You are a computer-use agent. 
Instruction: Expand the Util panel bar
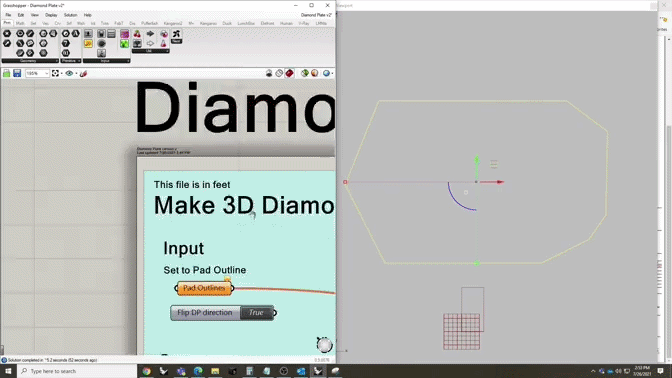(150, 51)
